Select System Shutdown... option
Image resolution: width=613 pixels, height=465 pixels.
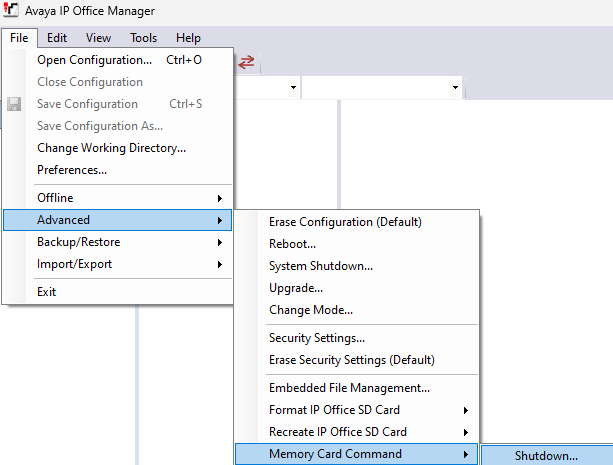point(357,266)
